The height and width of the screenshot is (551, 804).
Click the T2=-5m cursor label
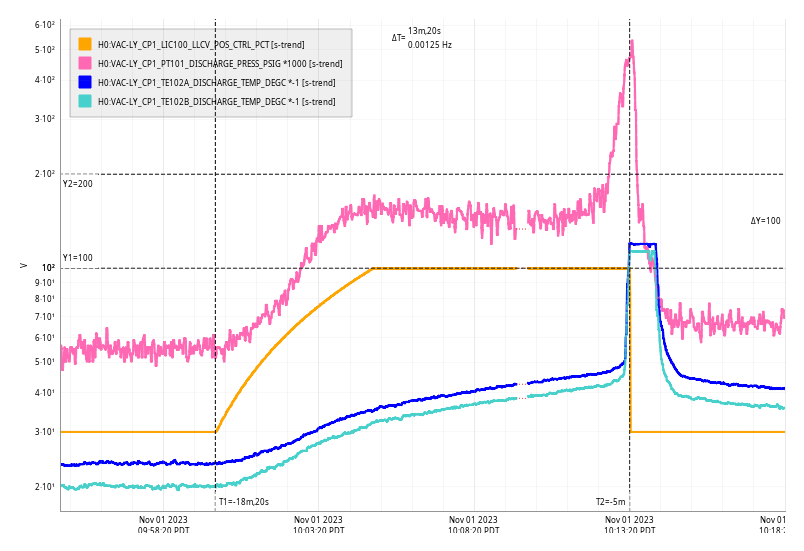click(x=610, y=502)
